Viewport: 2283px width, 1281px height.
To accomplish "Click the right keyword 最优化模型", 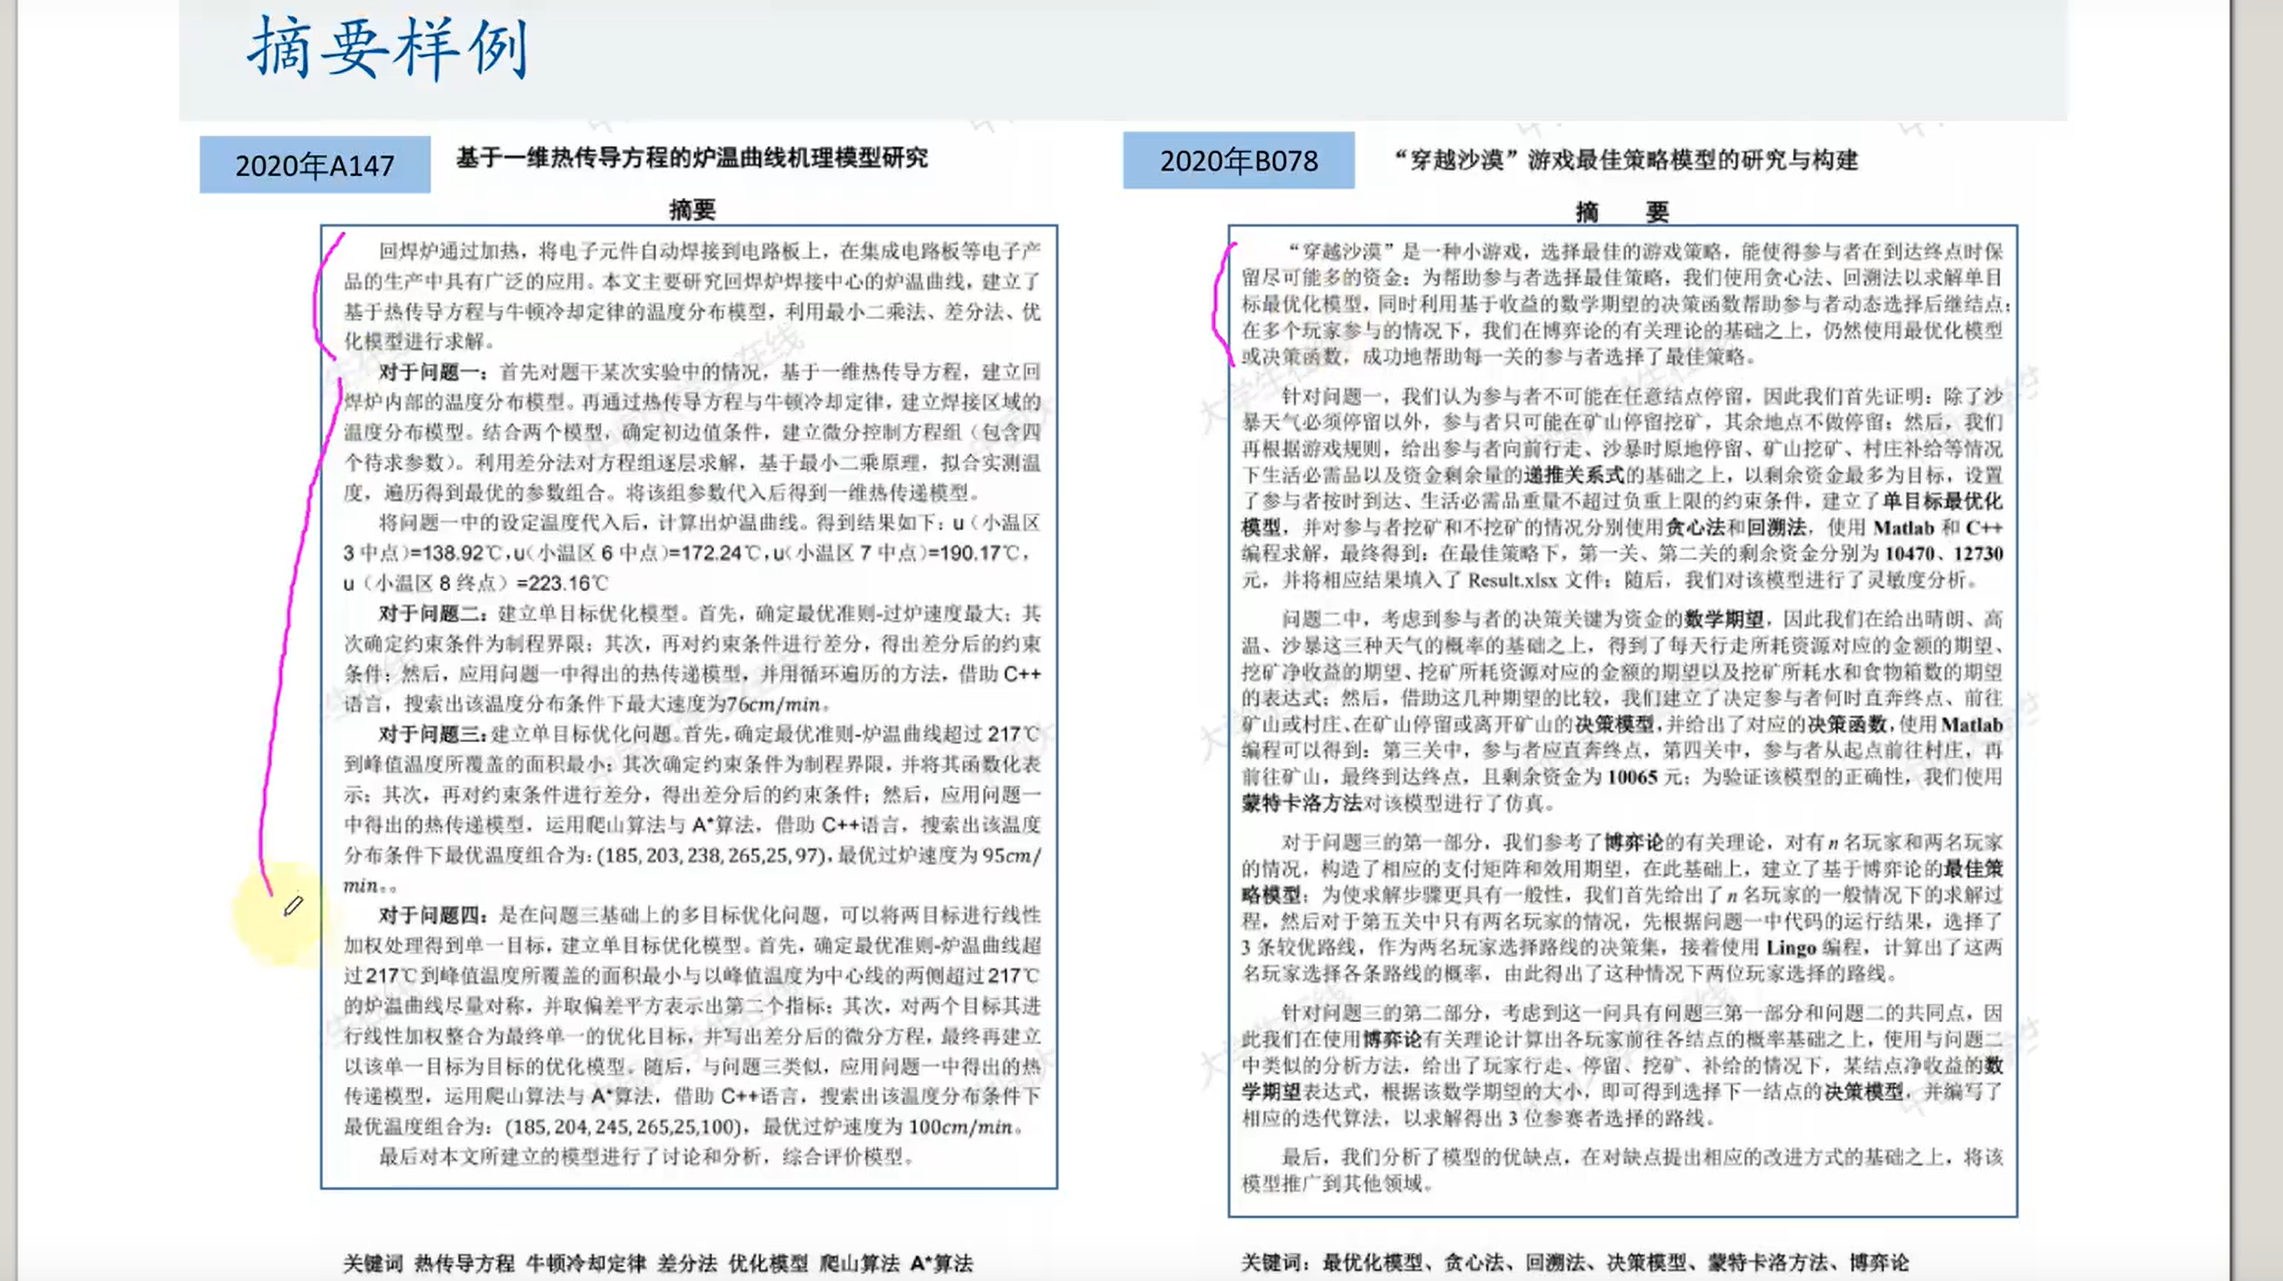I will [1372, 1263].
